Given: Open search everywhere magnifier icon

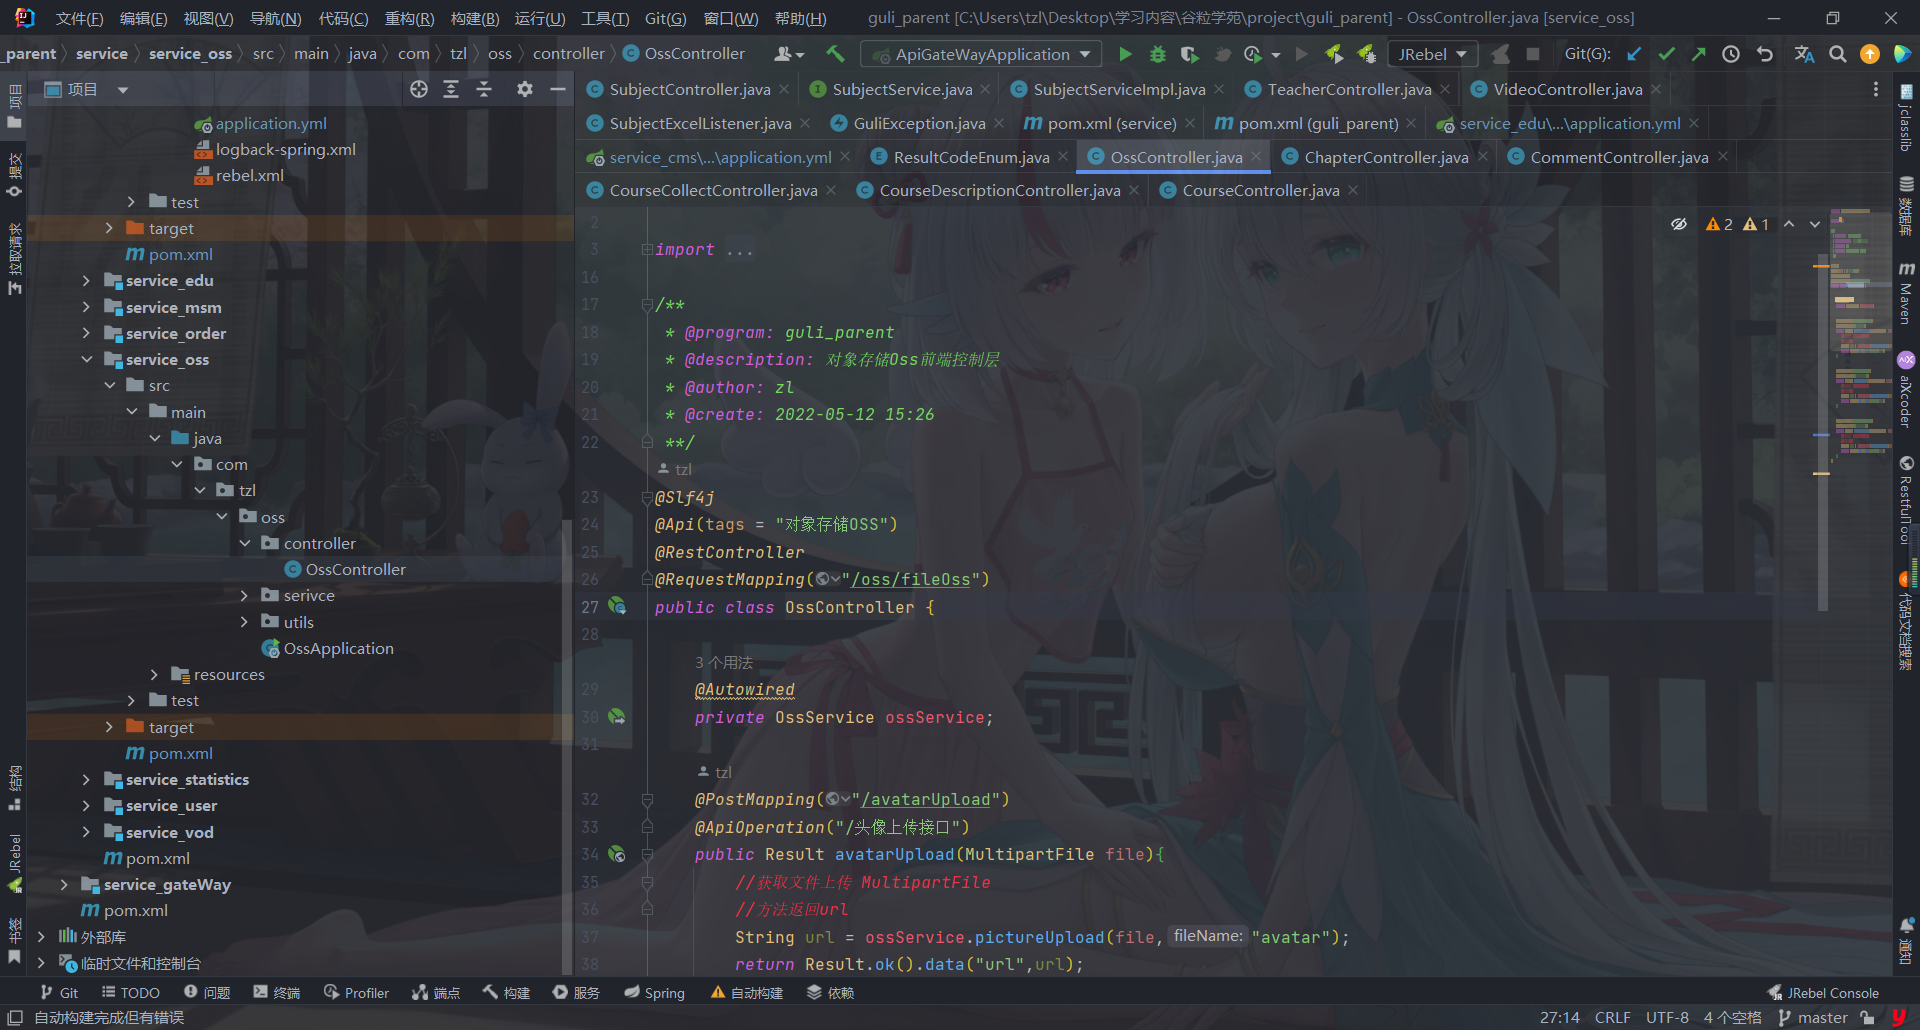Looking at the screenshot, I should [x=1837, y=54].
